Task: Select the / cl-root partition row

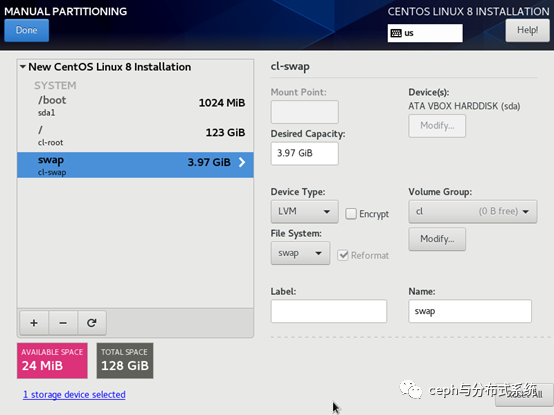Action: (x=135, y=136)
